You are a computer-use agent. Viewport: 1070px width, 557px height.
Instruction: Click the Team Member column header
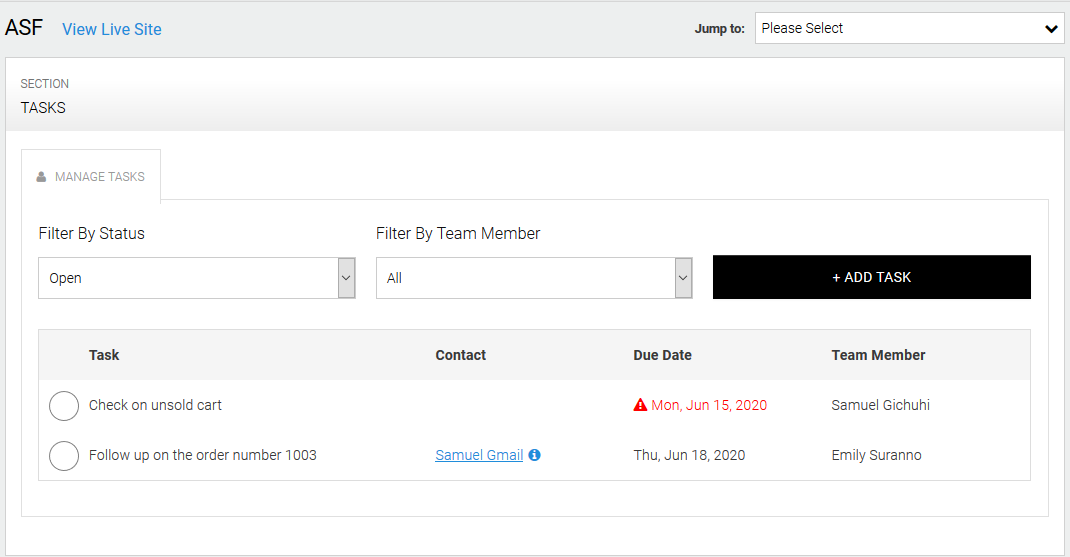pos(878,355)
